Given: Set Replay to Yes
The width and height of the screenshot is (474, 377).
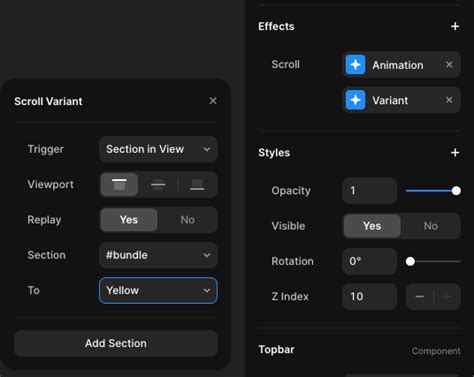Looking at the screenshot, I should tap(129, 220).
